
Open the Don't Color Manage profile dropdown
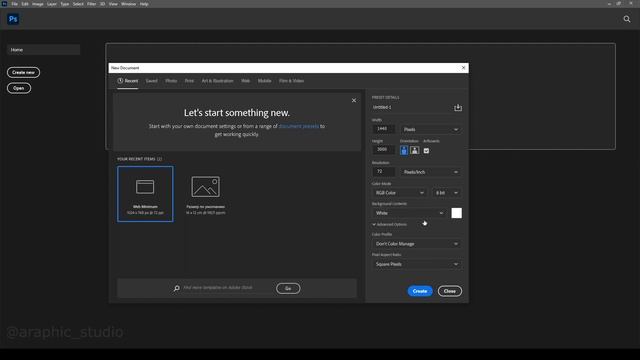click(417, 244)
